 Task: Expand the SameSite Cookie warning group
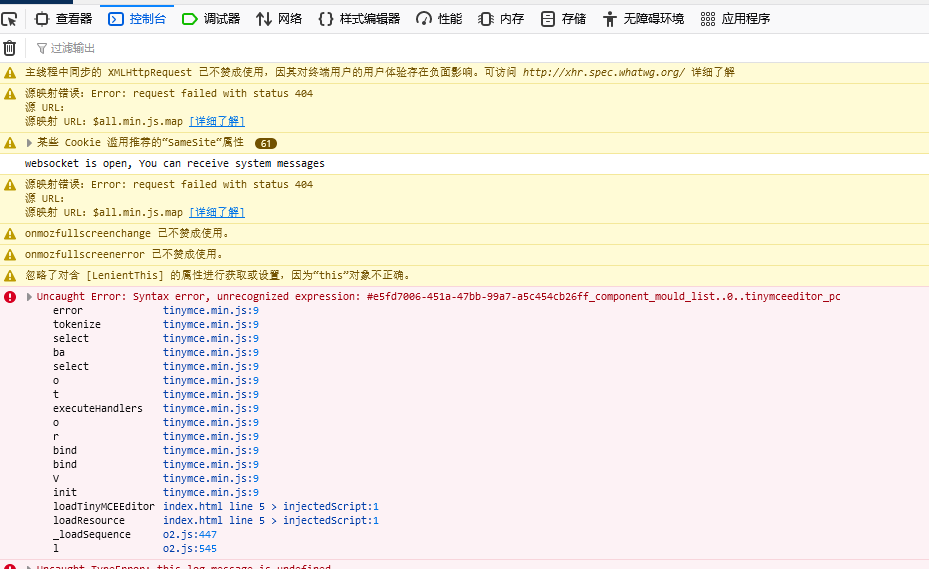click(29, 143)
